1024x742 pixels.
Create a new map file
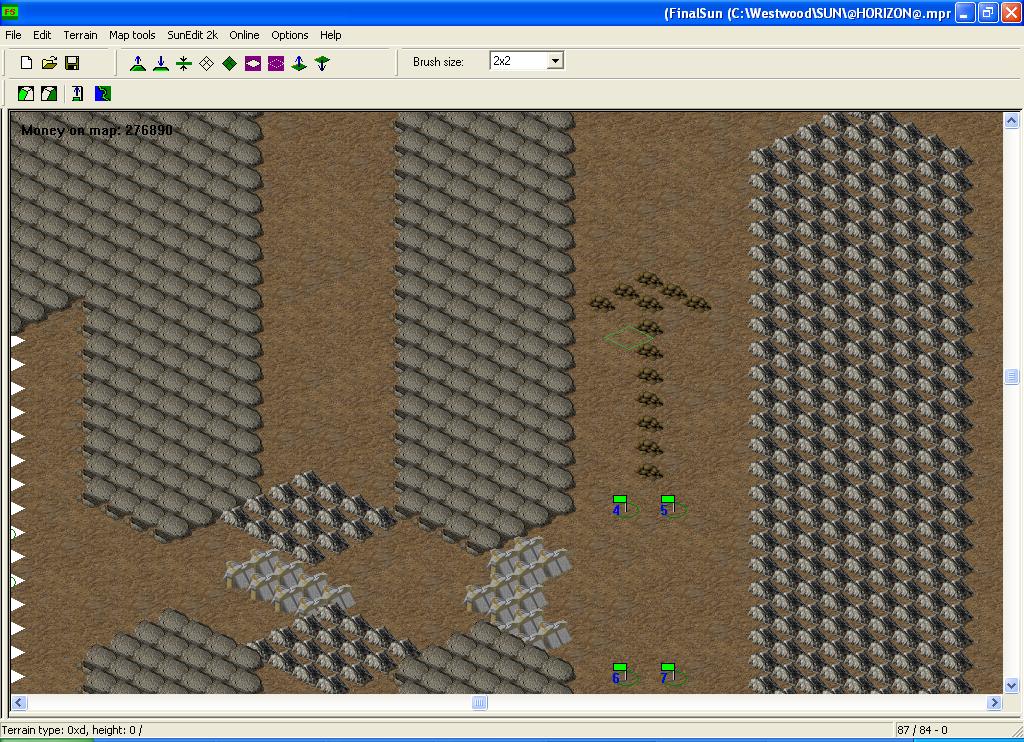click(26, 63)
